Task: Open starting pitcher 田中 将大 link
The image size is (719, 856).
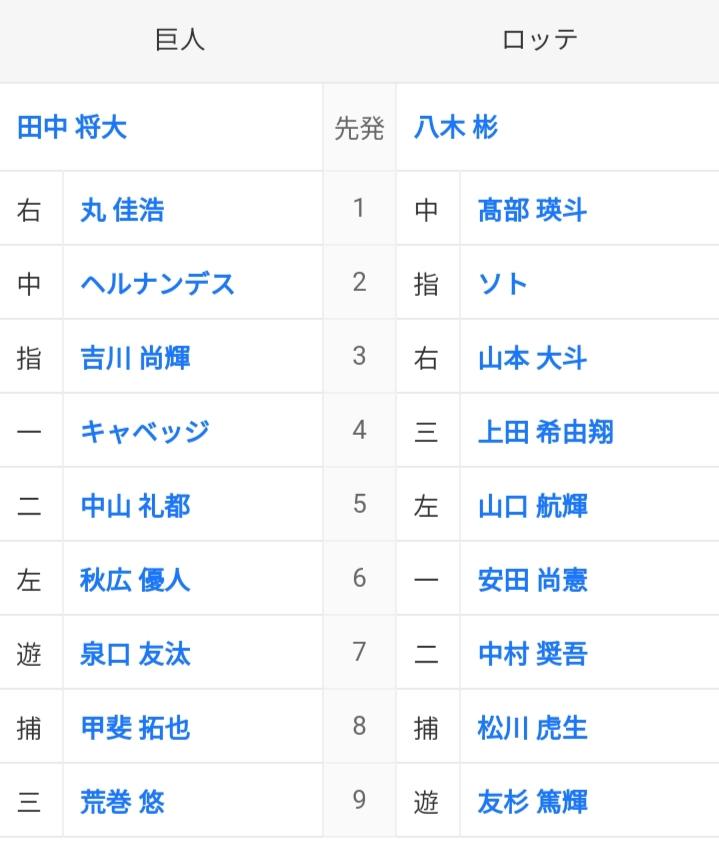Action: (x=72, y=128)
